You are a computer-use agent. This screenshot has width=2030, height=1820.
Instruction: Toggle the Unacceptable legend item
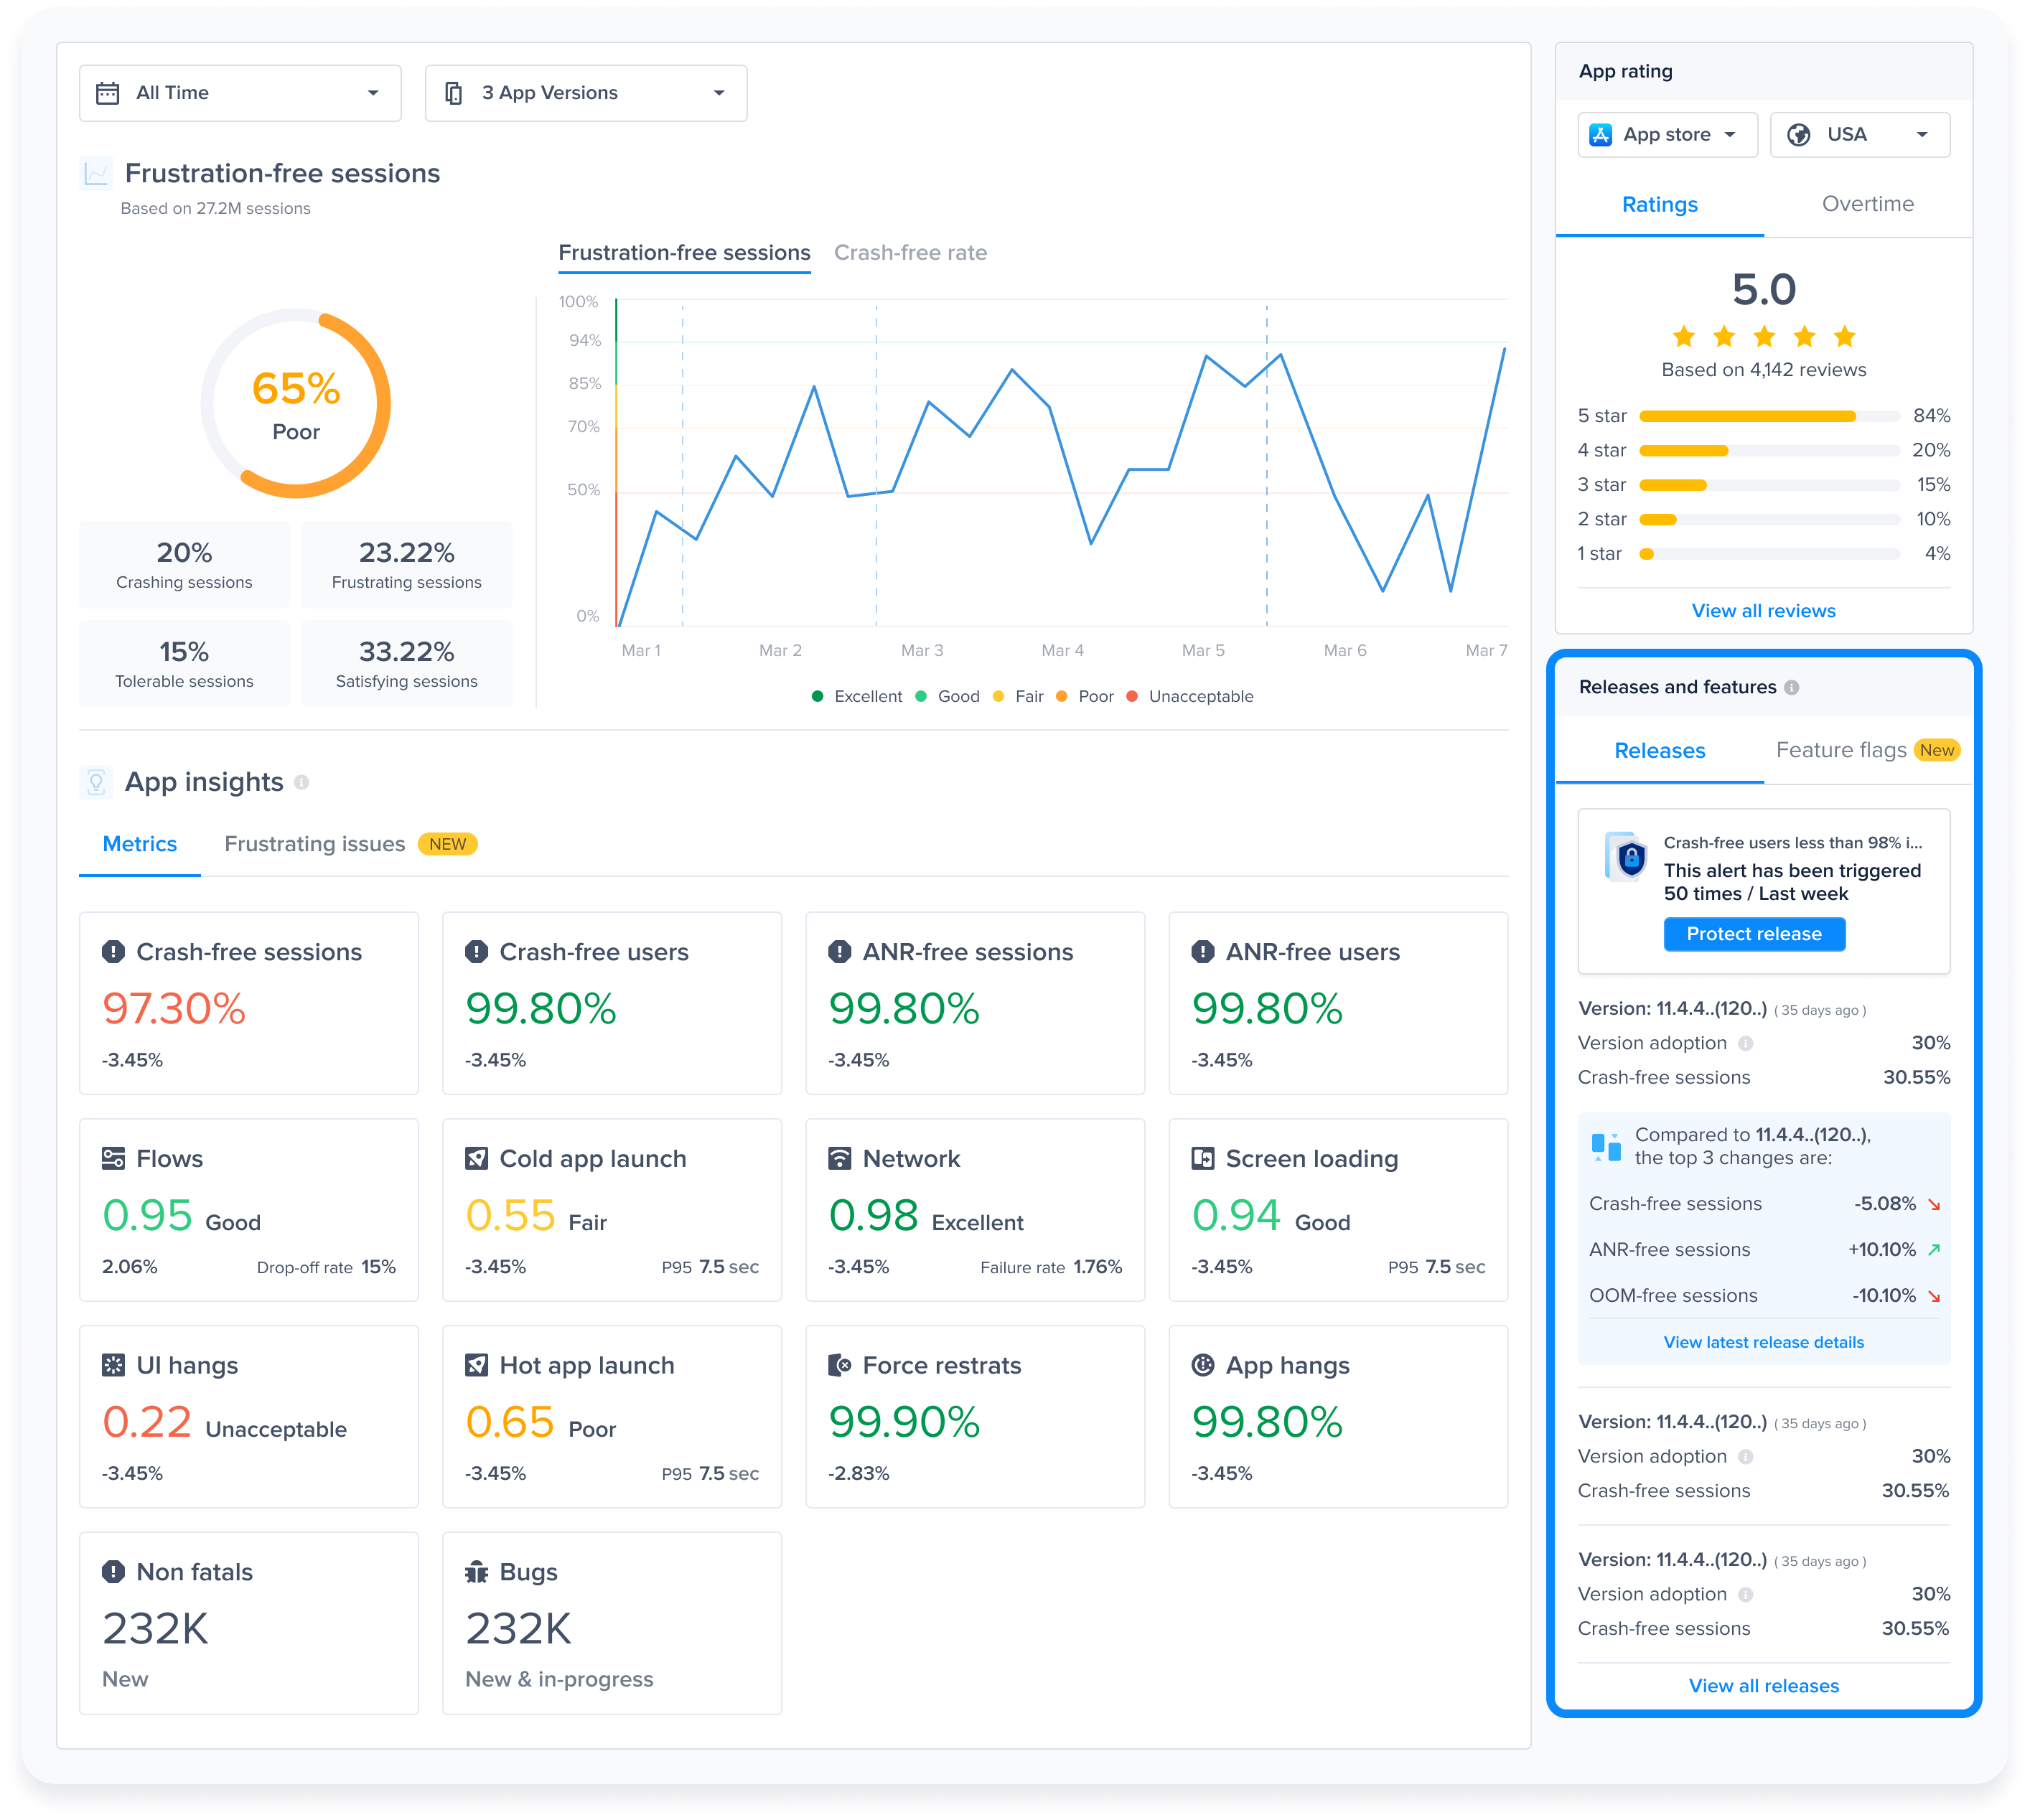click(1190, 696)
